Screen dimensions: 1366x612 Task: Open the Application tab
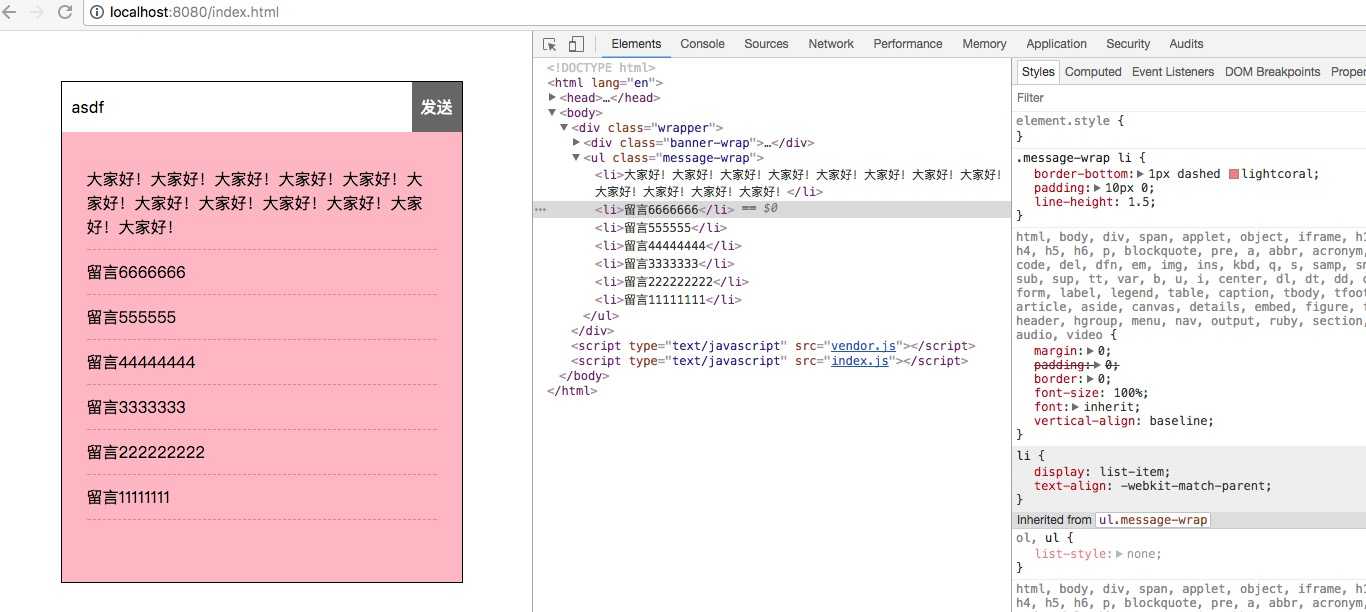(1056, 44)
